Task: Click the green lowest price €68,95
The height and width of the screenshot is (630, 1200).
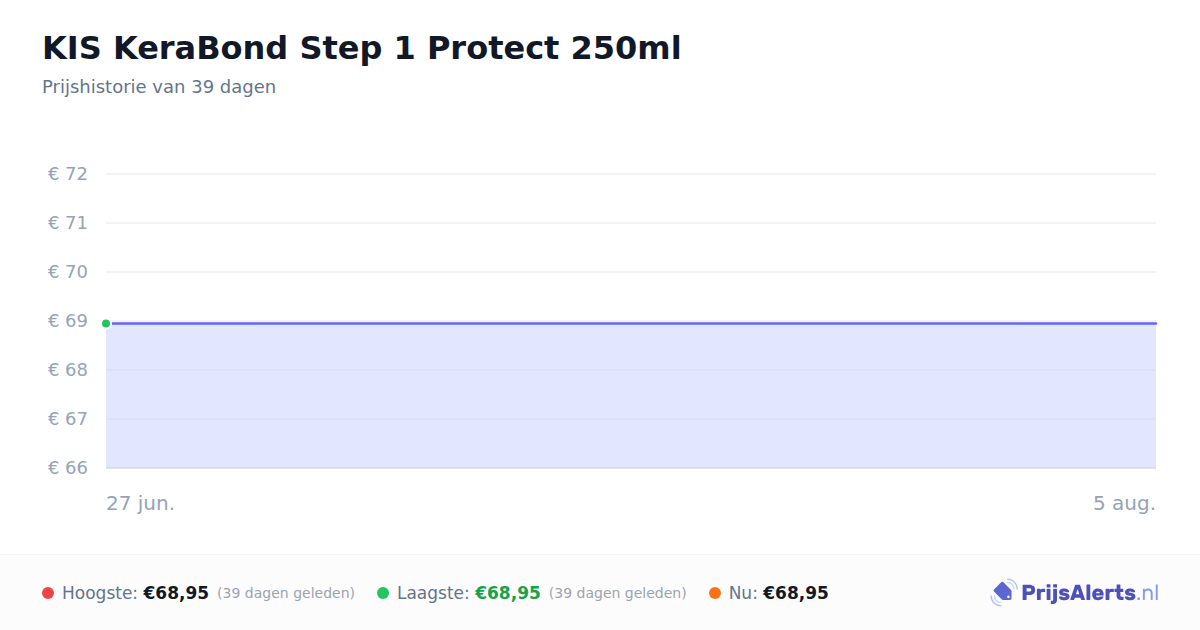Action: [x=508, y=593]
